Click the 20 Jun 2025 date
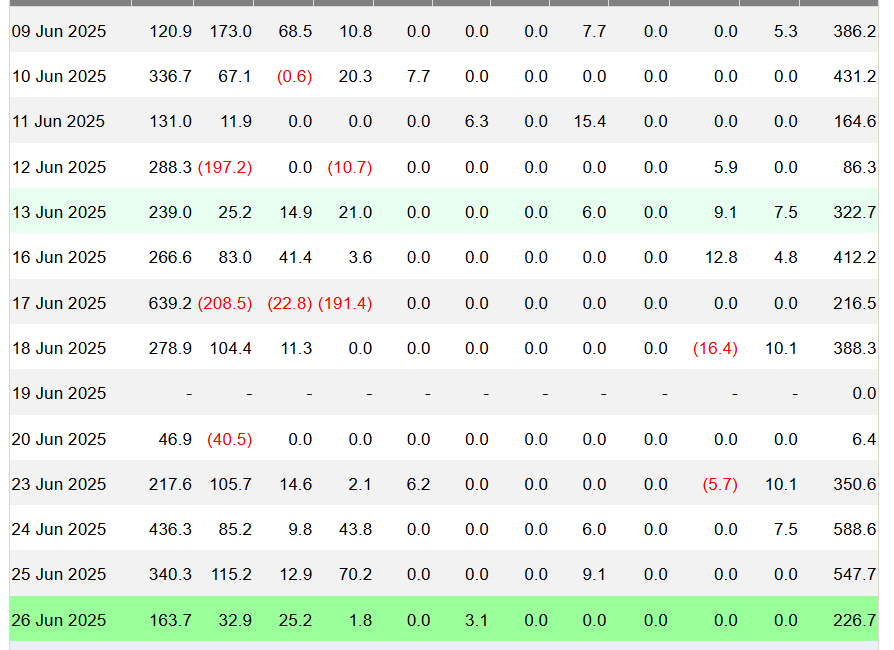This screenshot has height=650, width=894. 59,439
